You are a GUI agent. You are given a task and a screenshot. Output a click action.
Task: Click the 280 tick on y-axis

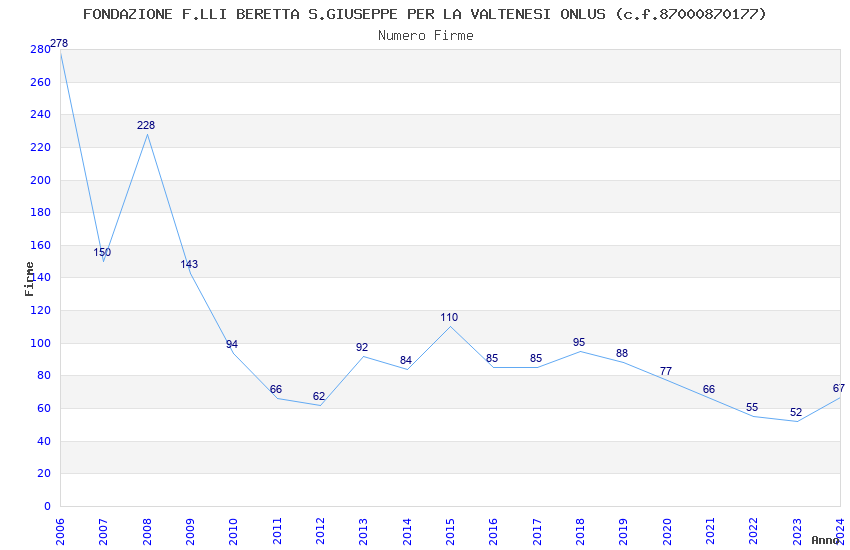[41, 49]
